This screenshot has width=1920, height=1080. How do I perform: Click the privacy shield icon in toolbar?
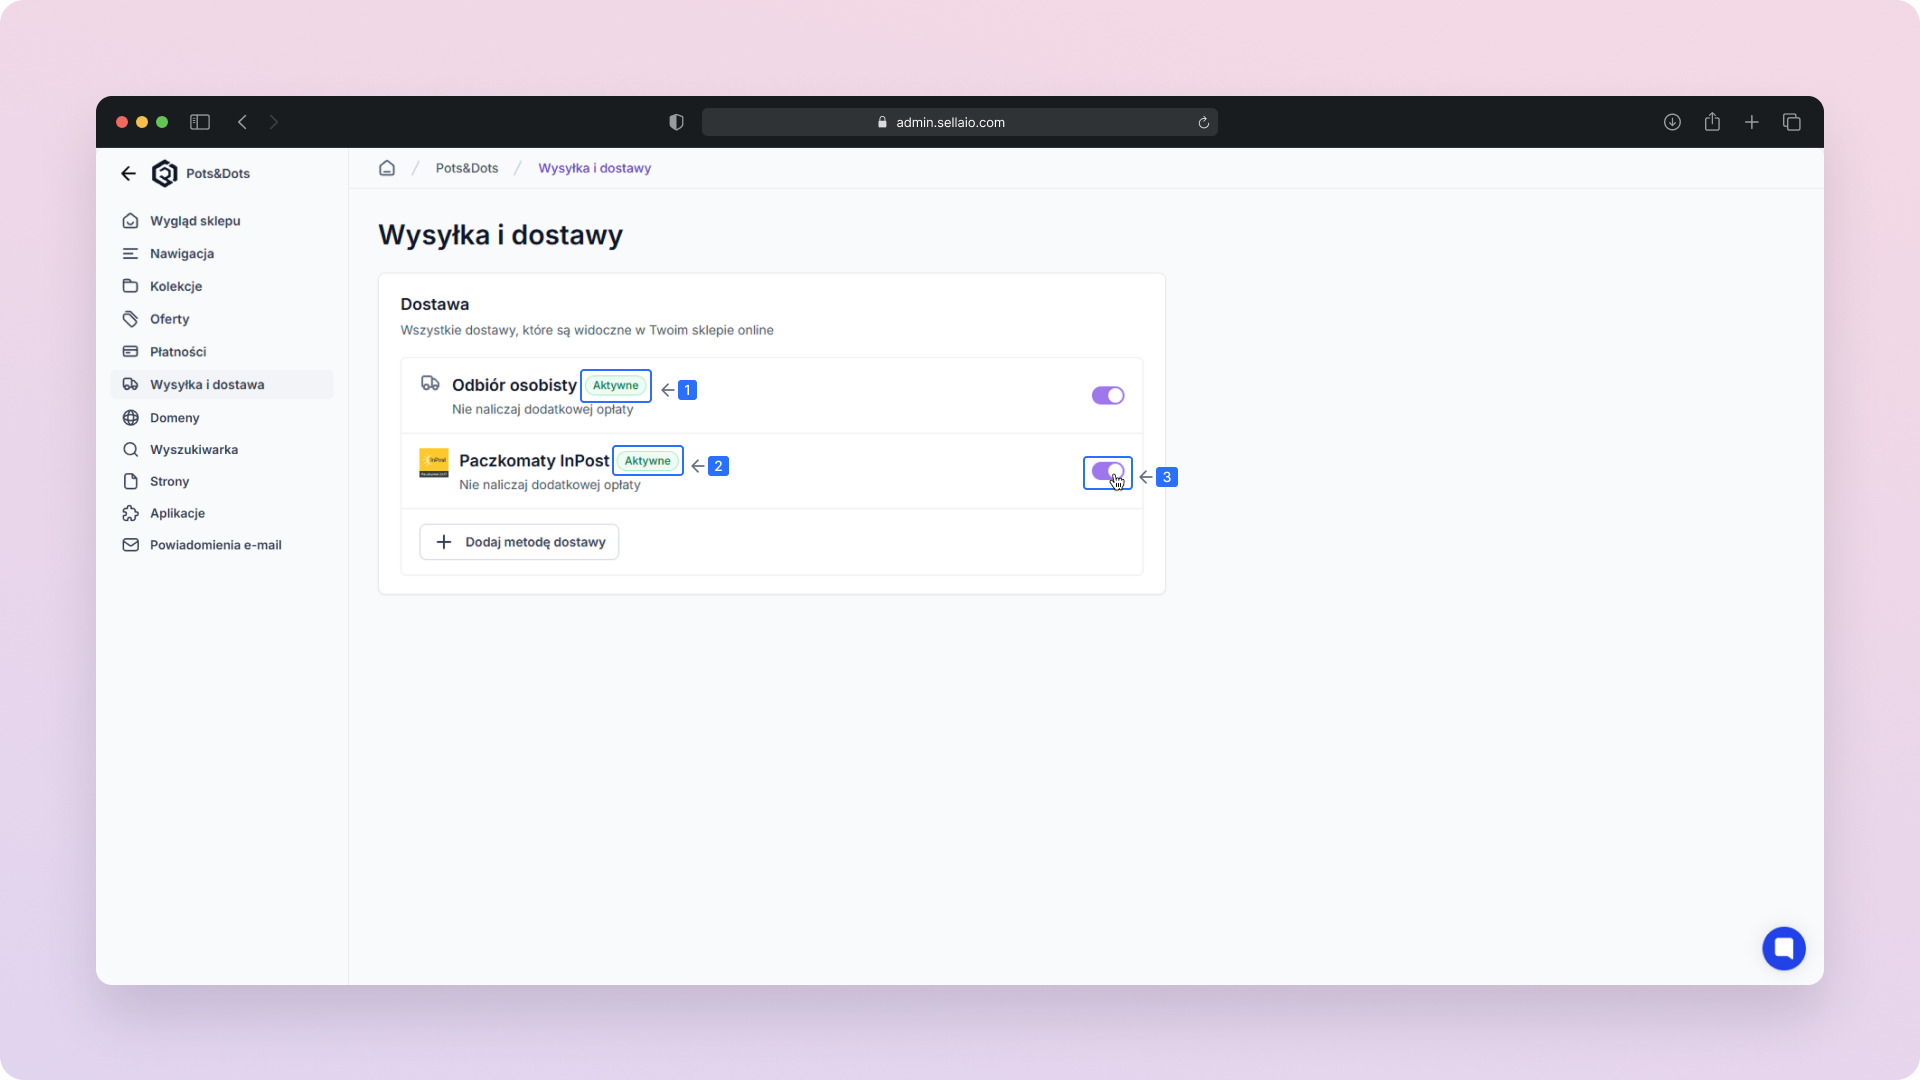tap(676, 122)
